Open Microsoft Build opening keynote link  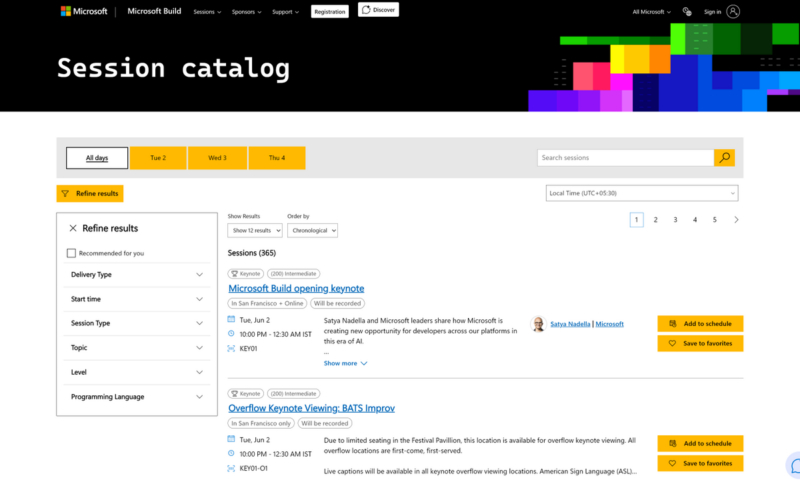click(x=296, y=288)
